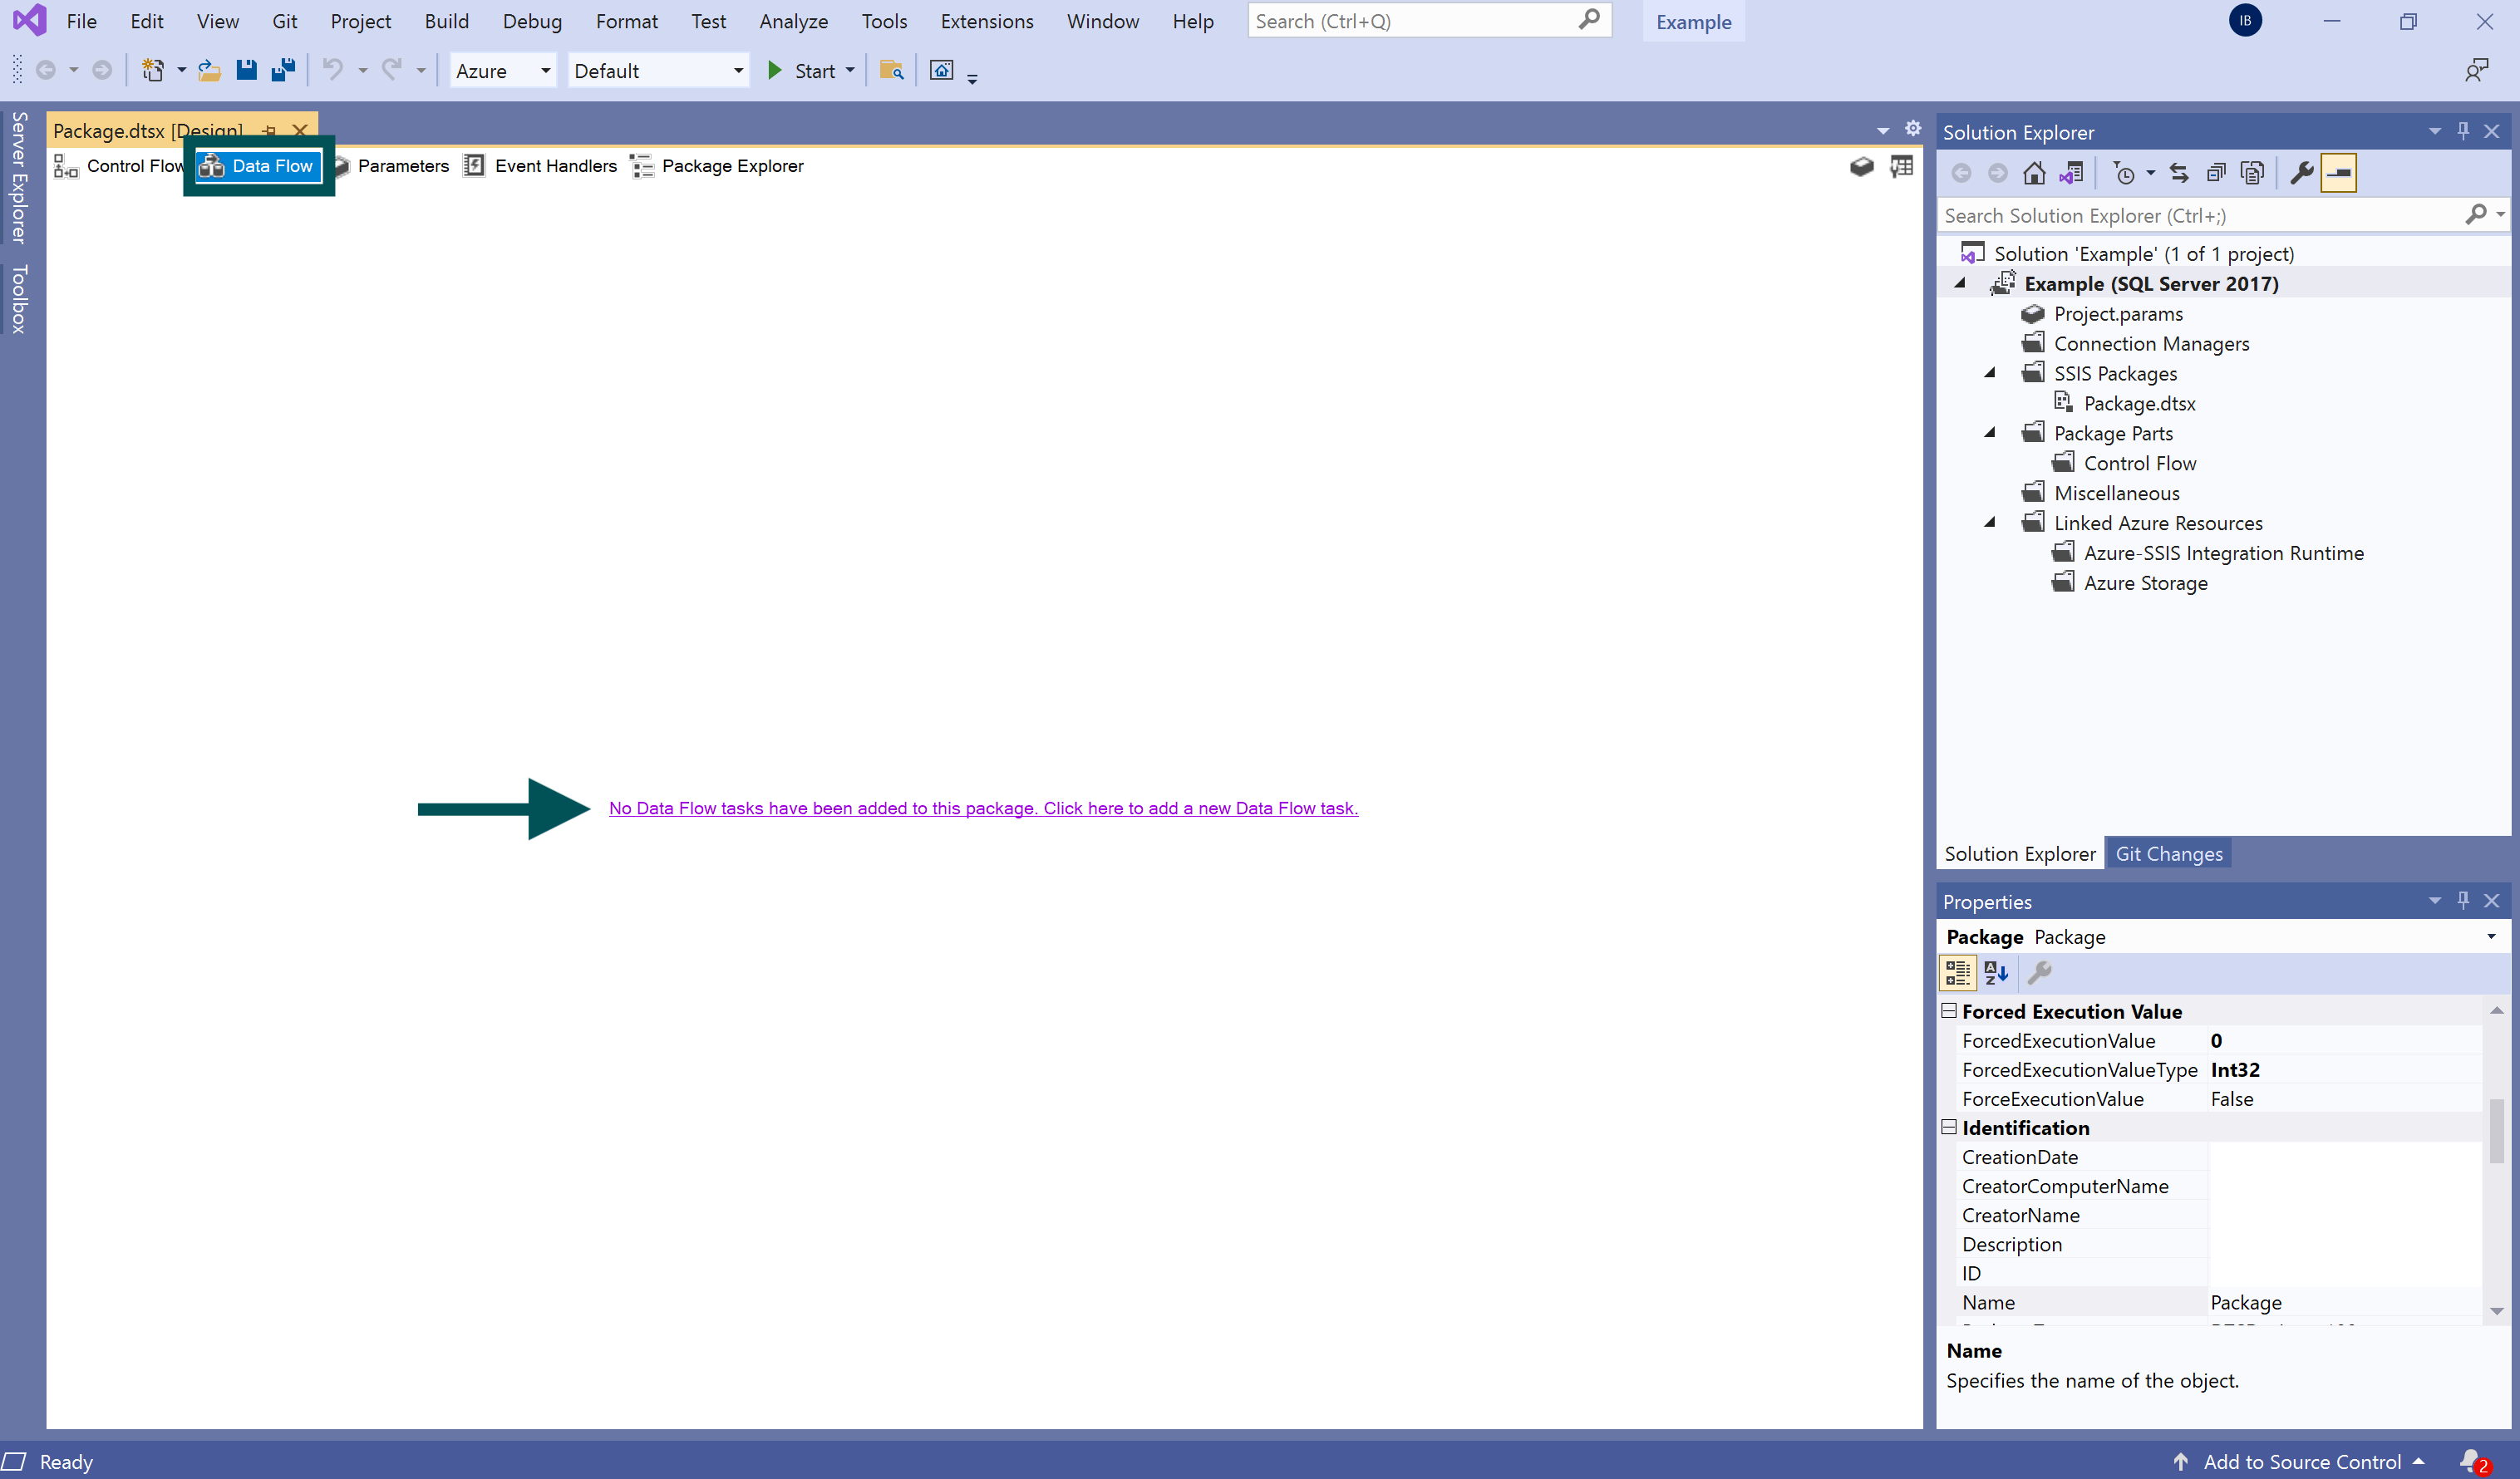Screen dimensions: 2520x1479
Task: Open the Extensions menu
Action: click(987, 21)
